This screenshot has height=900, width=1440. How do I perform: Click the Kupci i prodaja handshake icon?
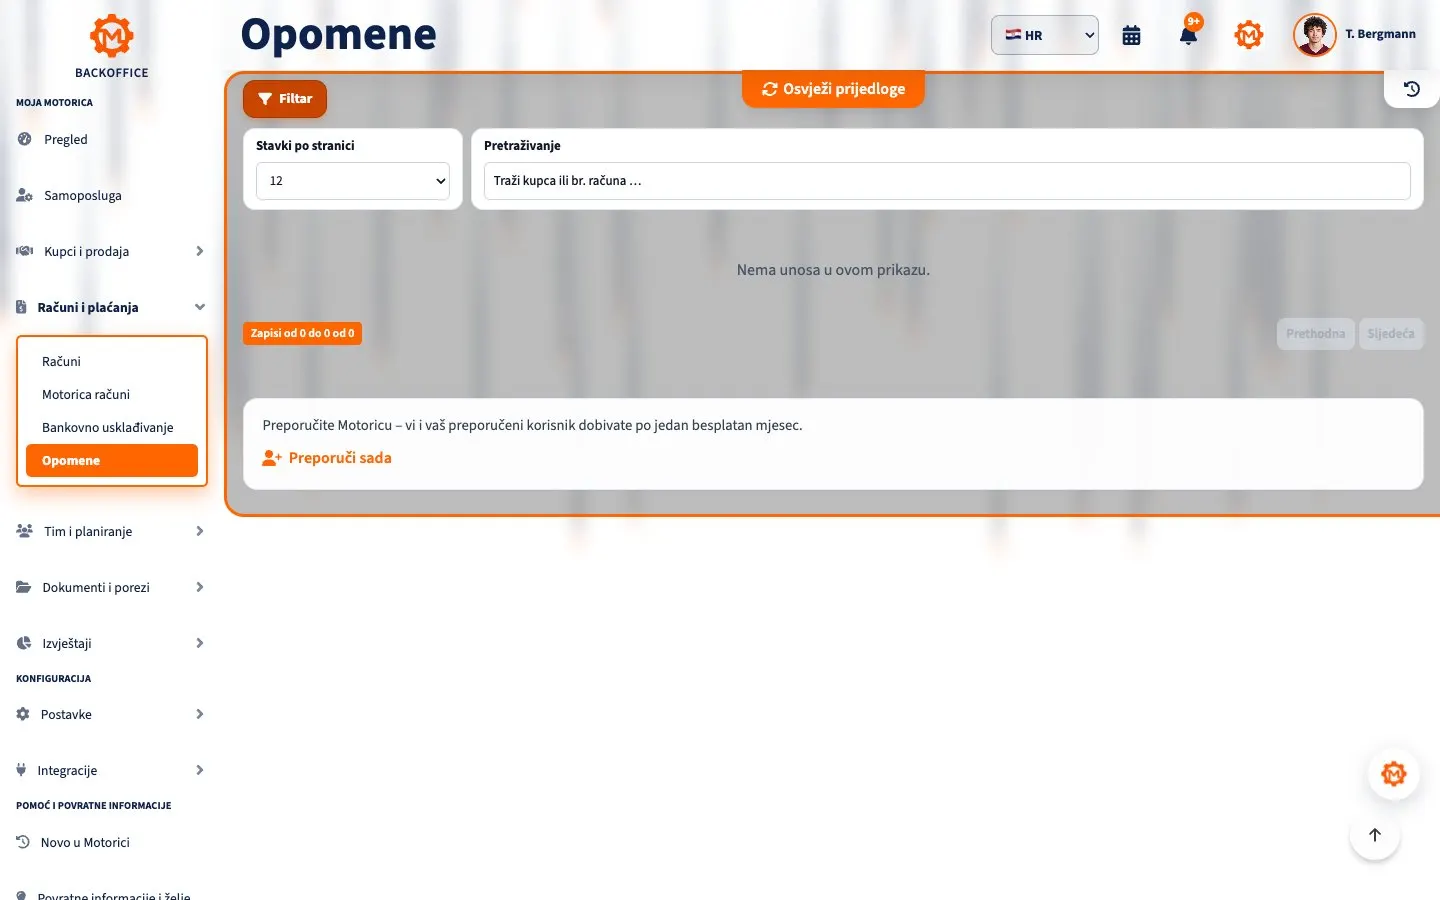pos(25,251)
